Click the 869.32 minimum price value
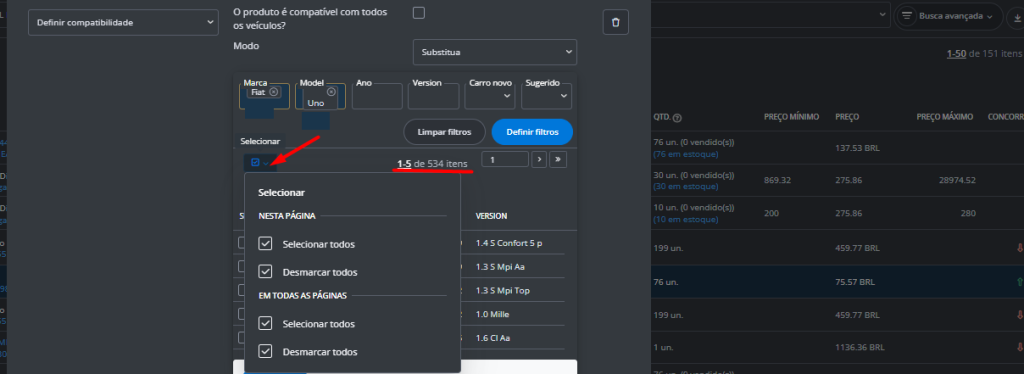Image resolution: width=1024 pixels, height=374 pixels. pyautogui.click(x=777, y=180)
